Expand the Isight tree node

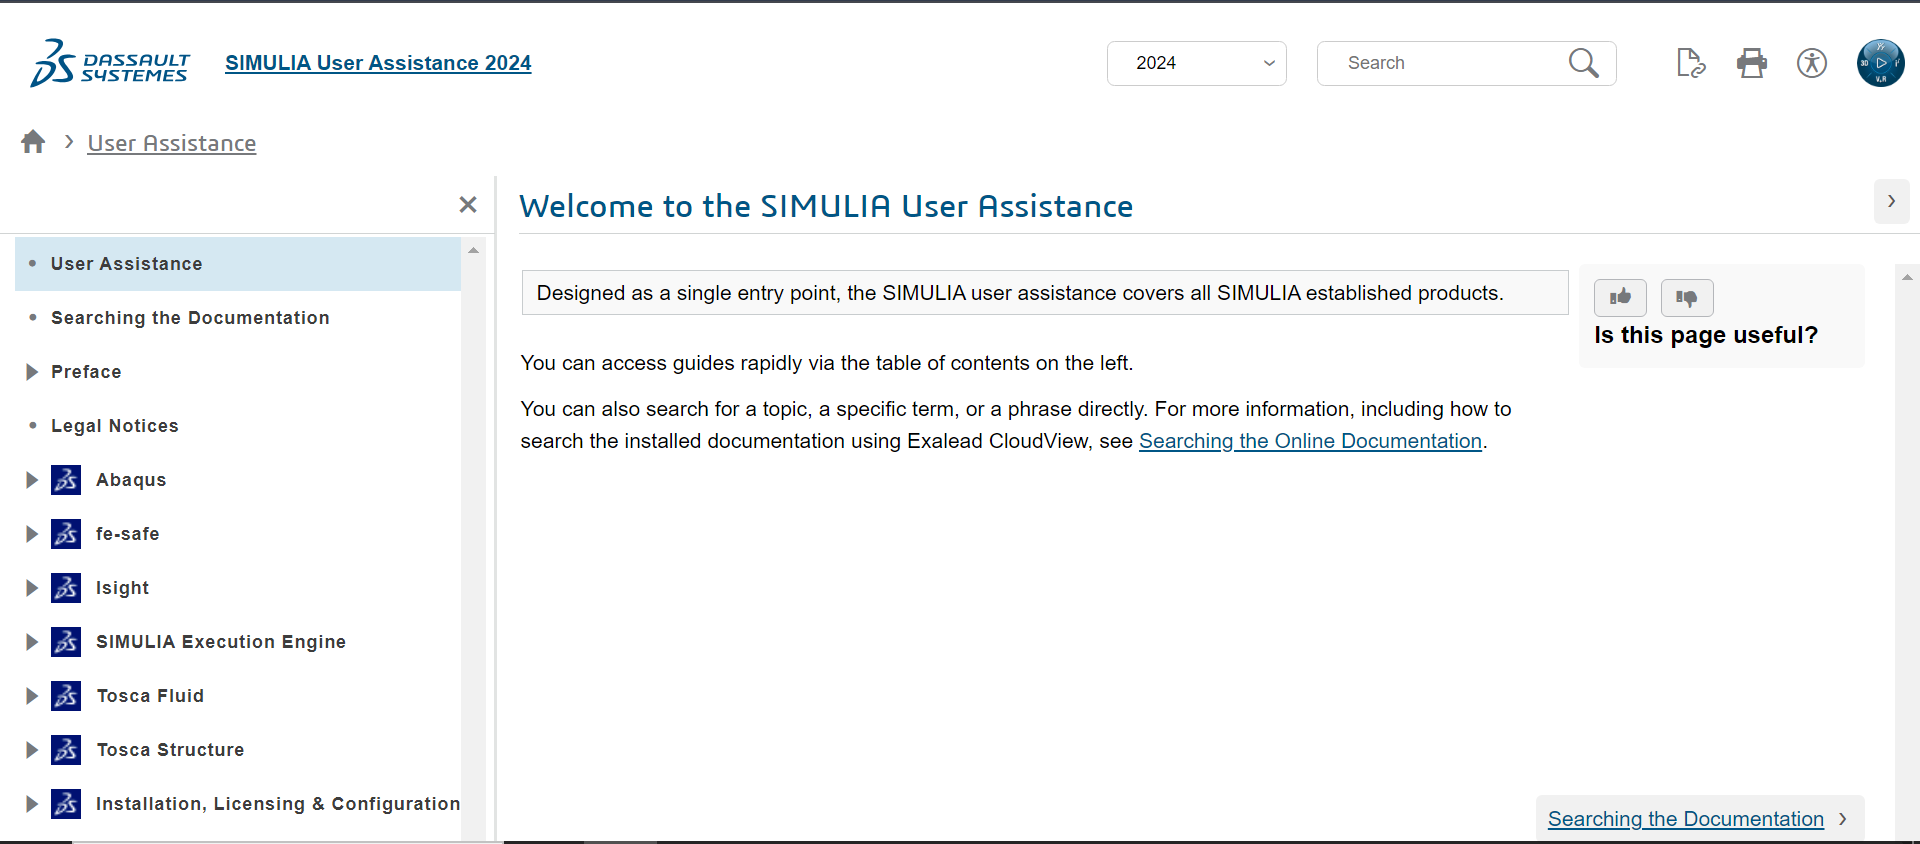[x=32, y=588]
